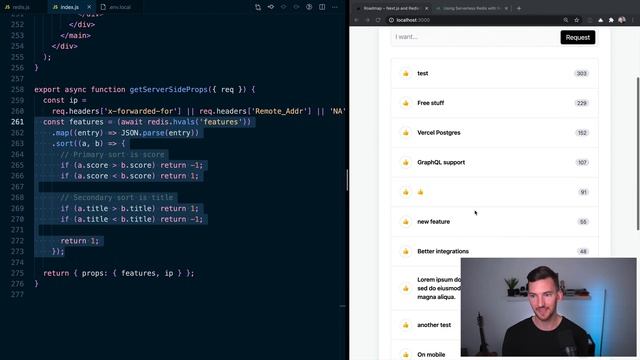Screen dimensions: 640x360
Task: Click the zoom magnifier icon in address bar
Action: pos(566,20)
